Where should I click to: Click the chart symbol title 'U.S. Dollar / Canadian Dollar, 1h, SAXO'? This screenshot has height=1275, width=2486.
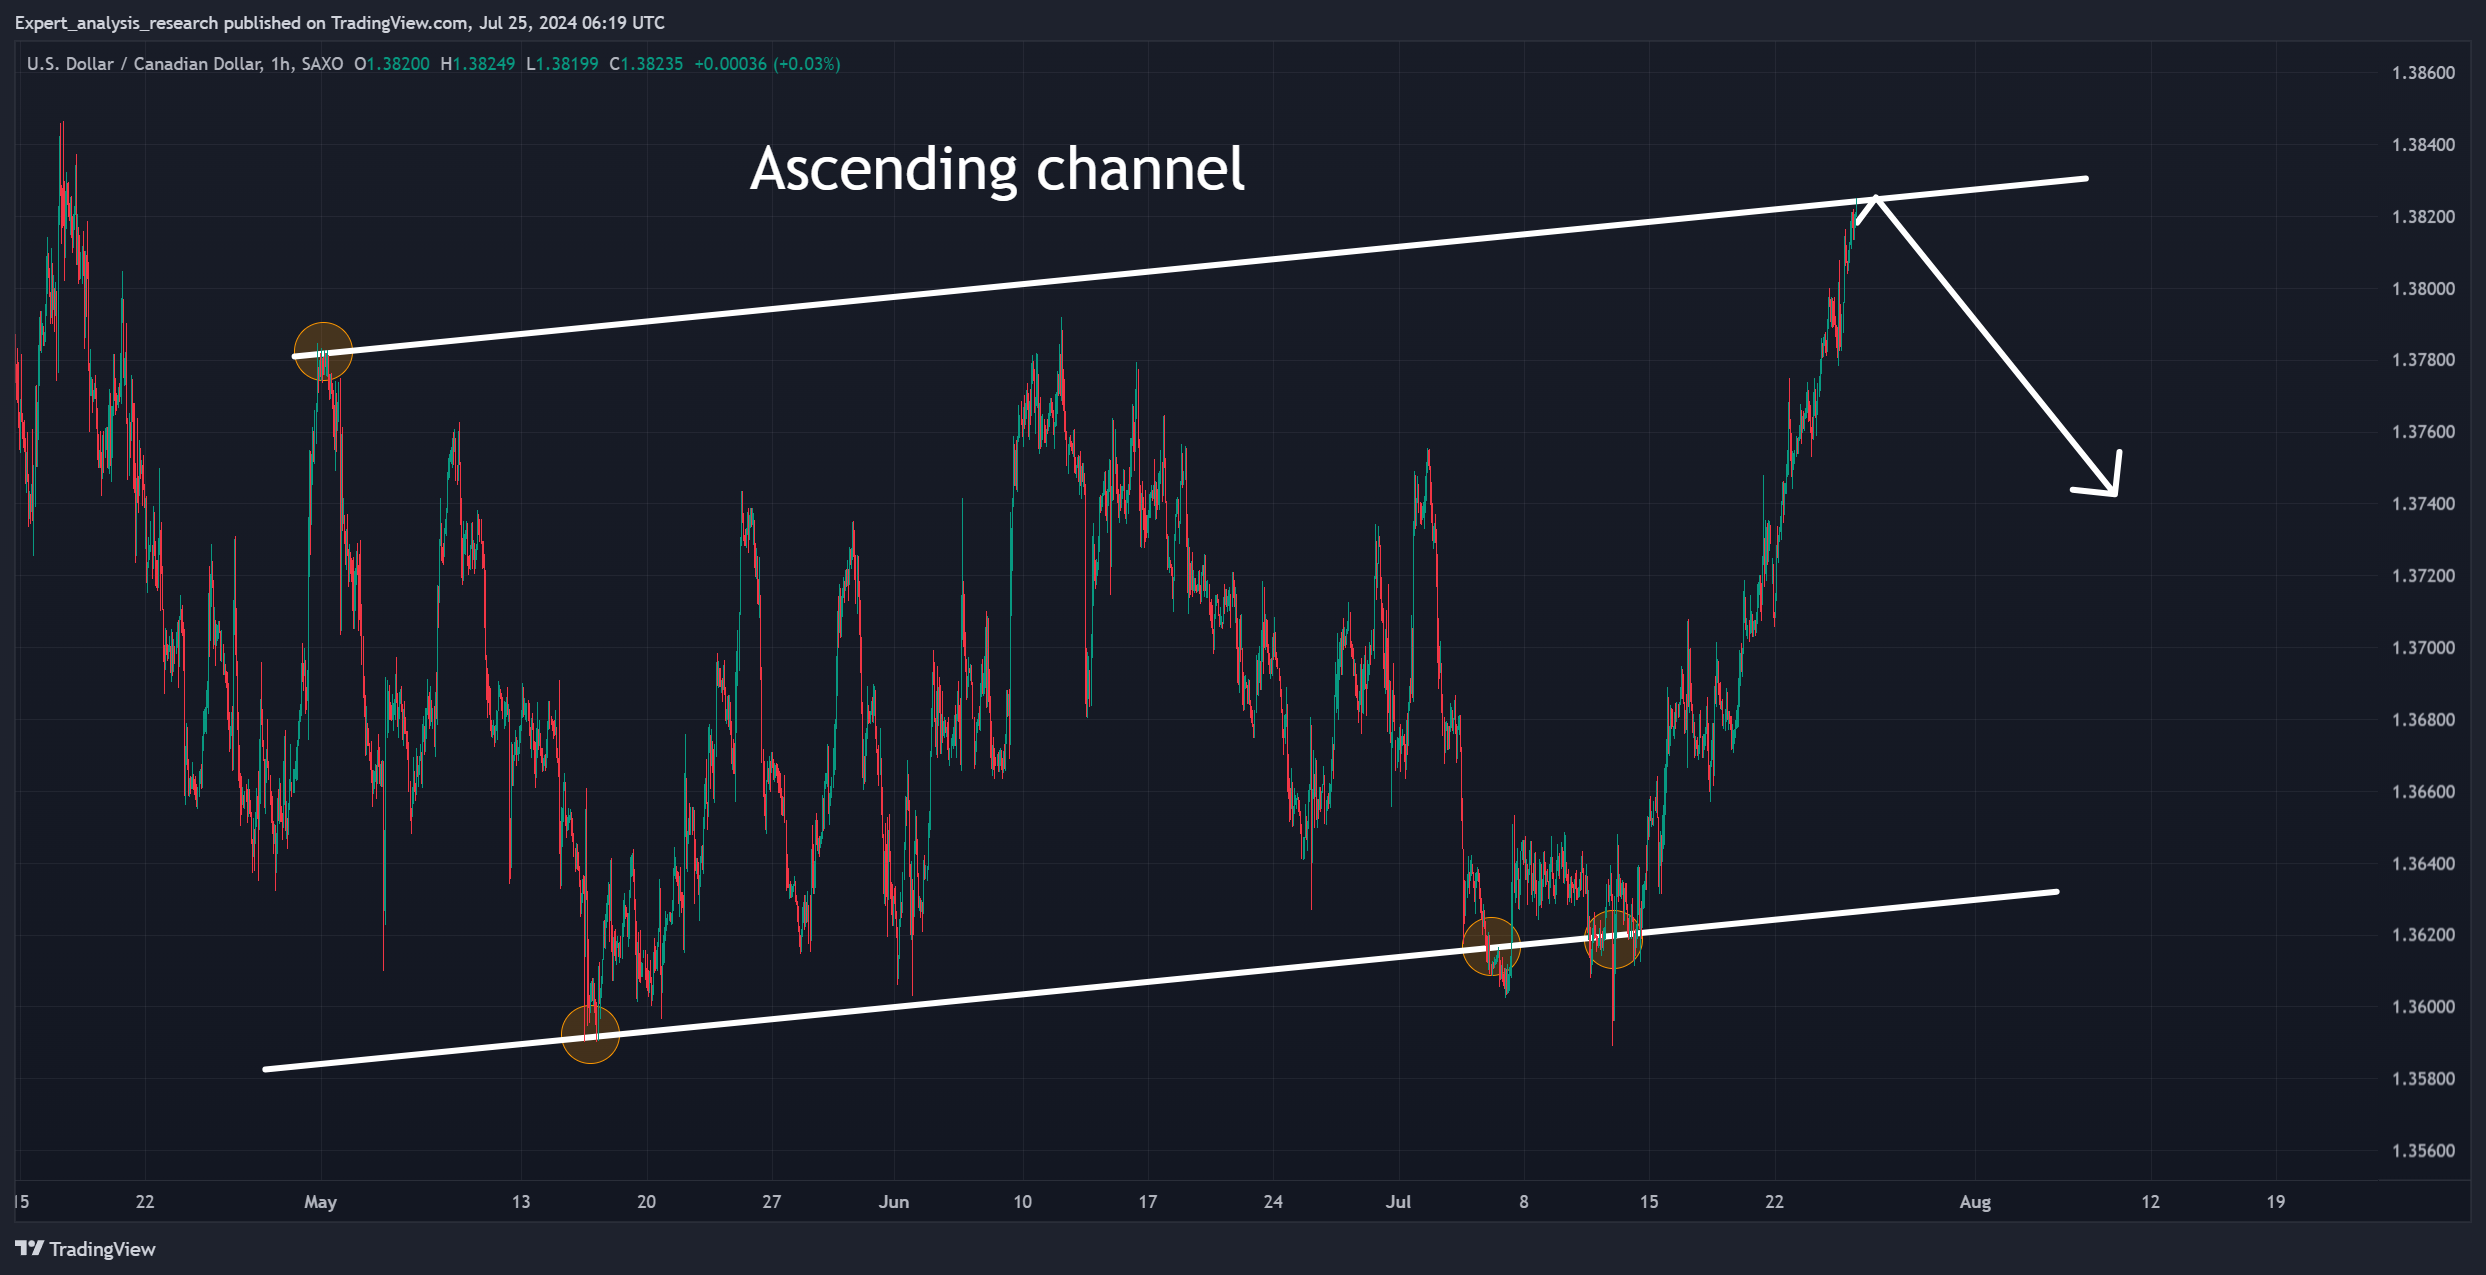[x=185, y=64]
